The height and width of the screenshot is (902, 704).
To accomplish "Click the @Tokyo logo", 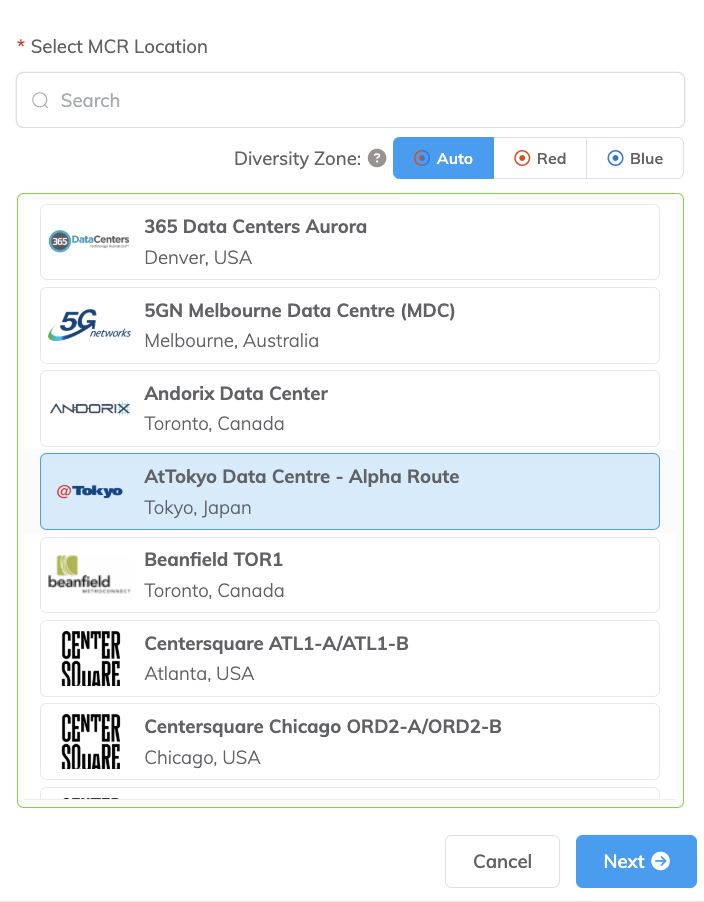I will click(89, 491).
